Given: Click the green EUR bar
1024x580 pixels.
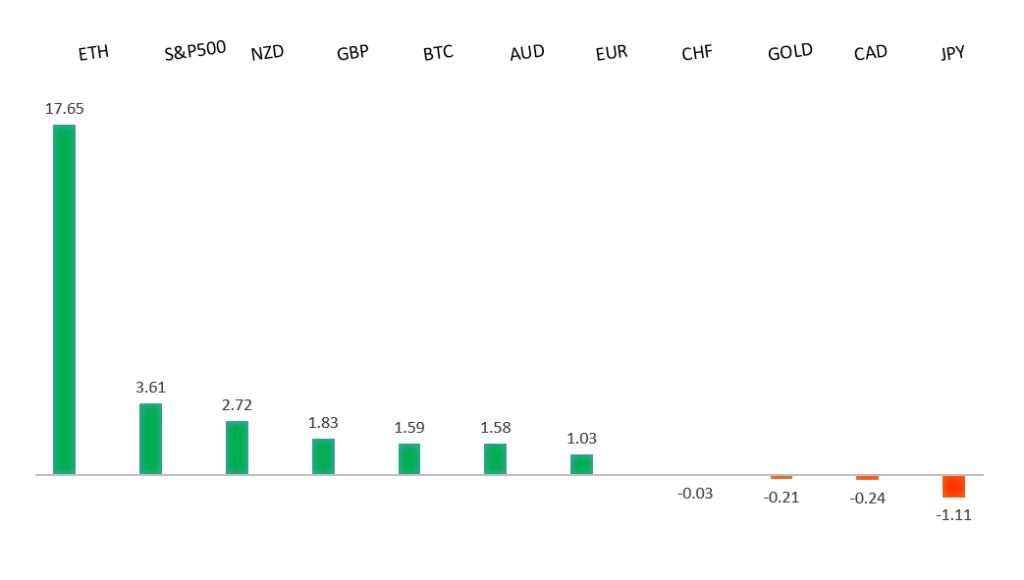Looking at the screenshot, I should (581, 464).
